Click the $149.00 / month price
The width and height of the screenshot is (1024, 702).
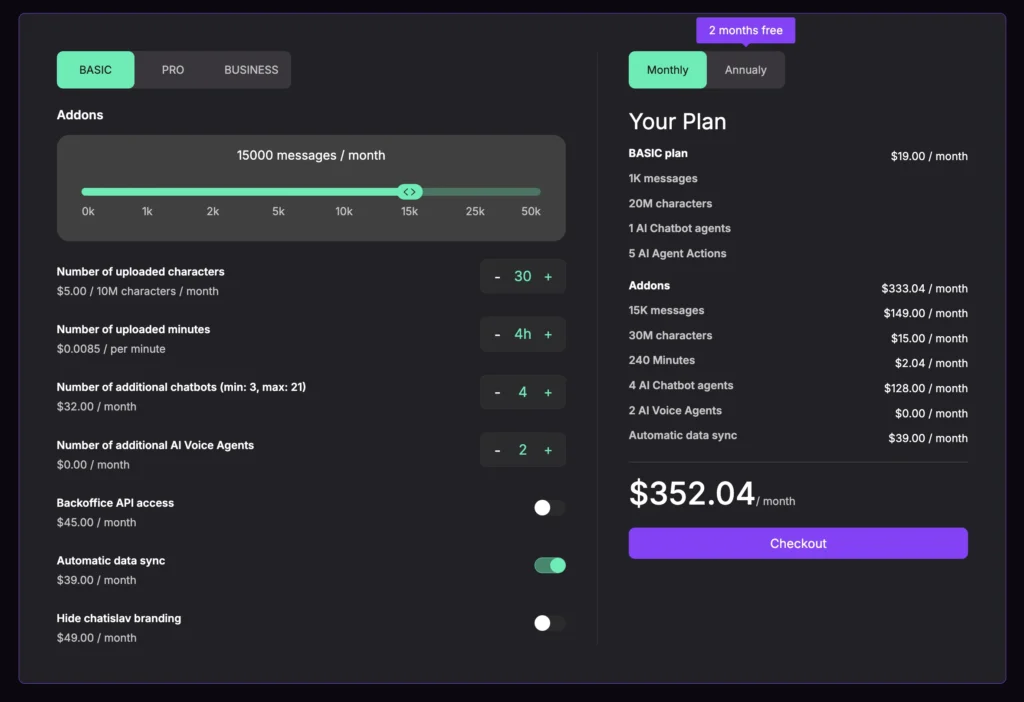[x=925, y=313]
